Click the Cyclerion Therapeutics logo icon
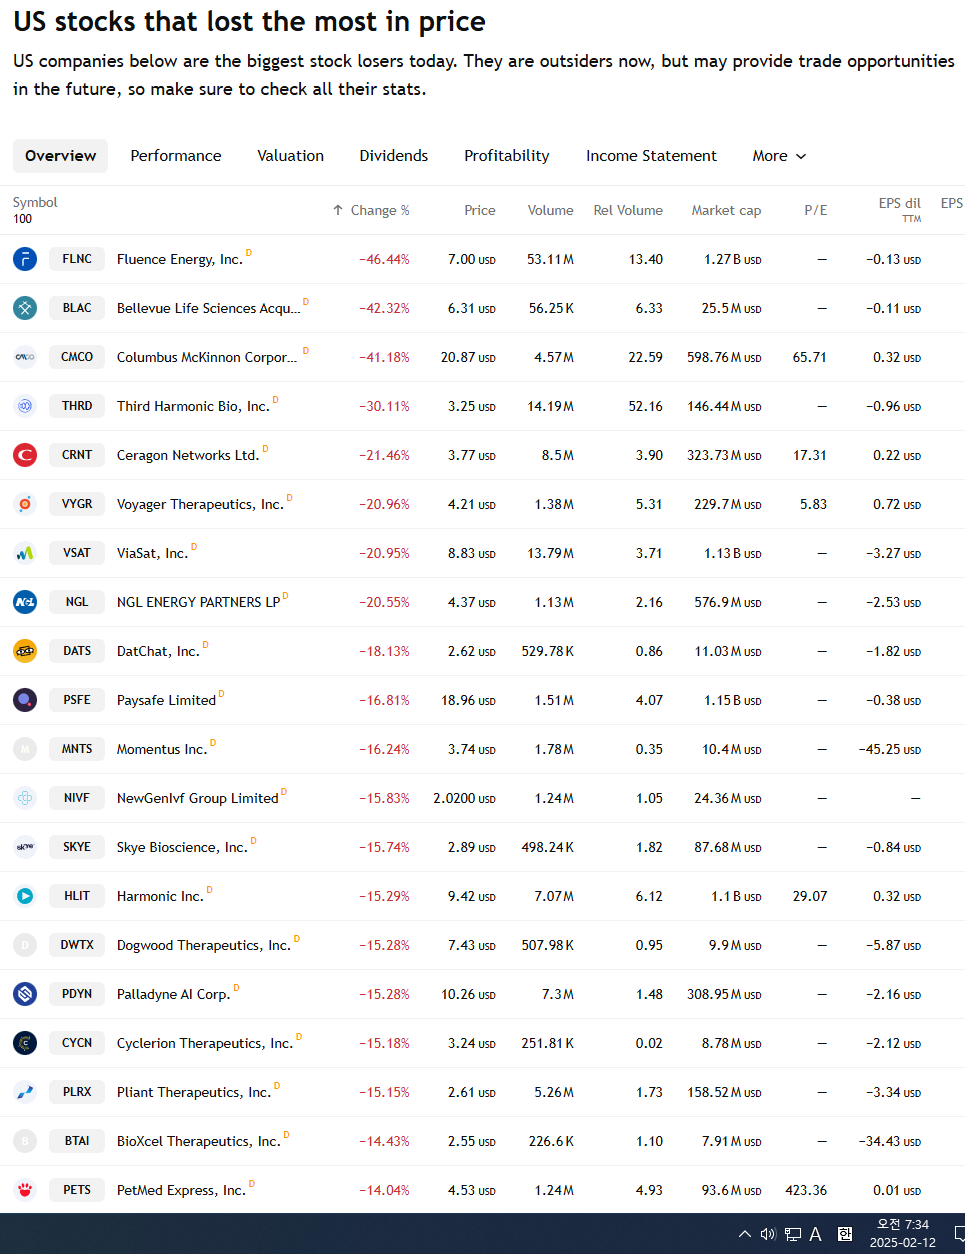 (25, 1043)
